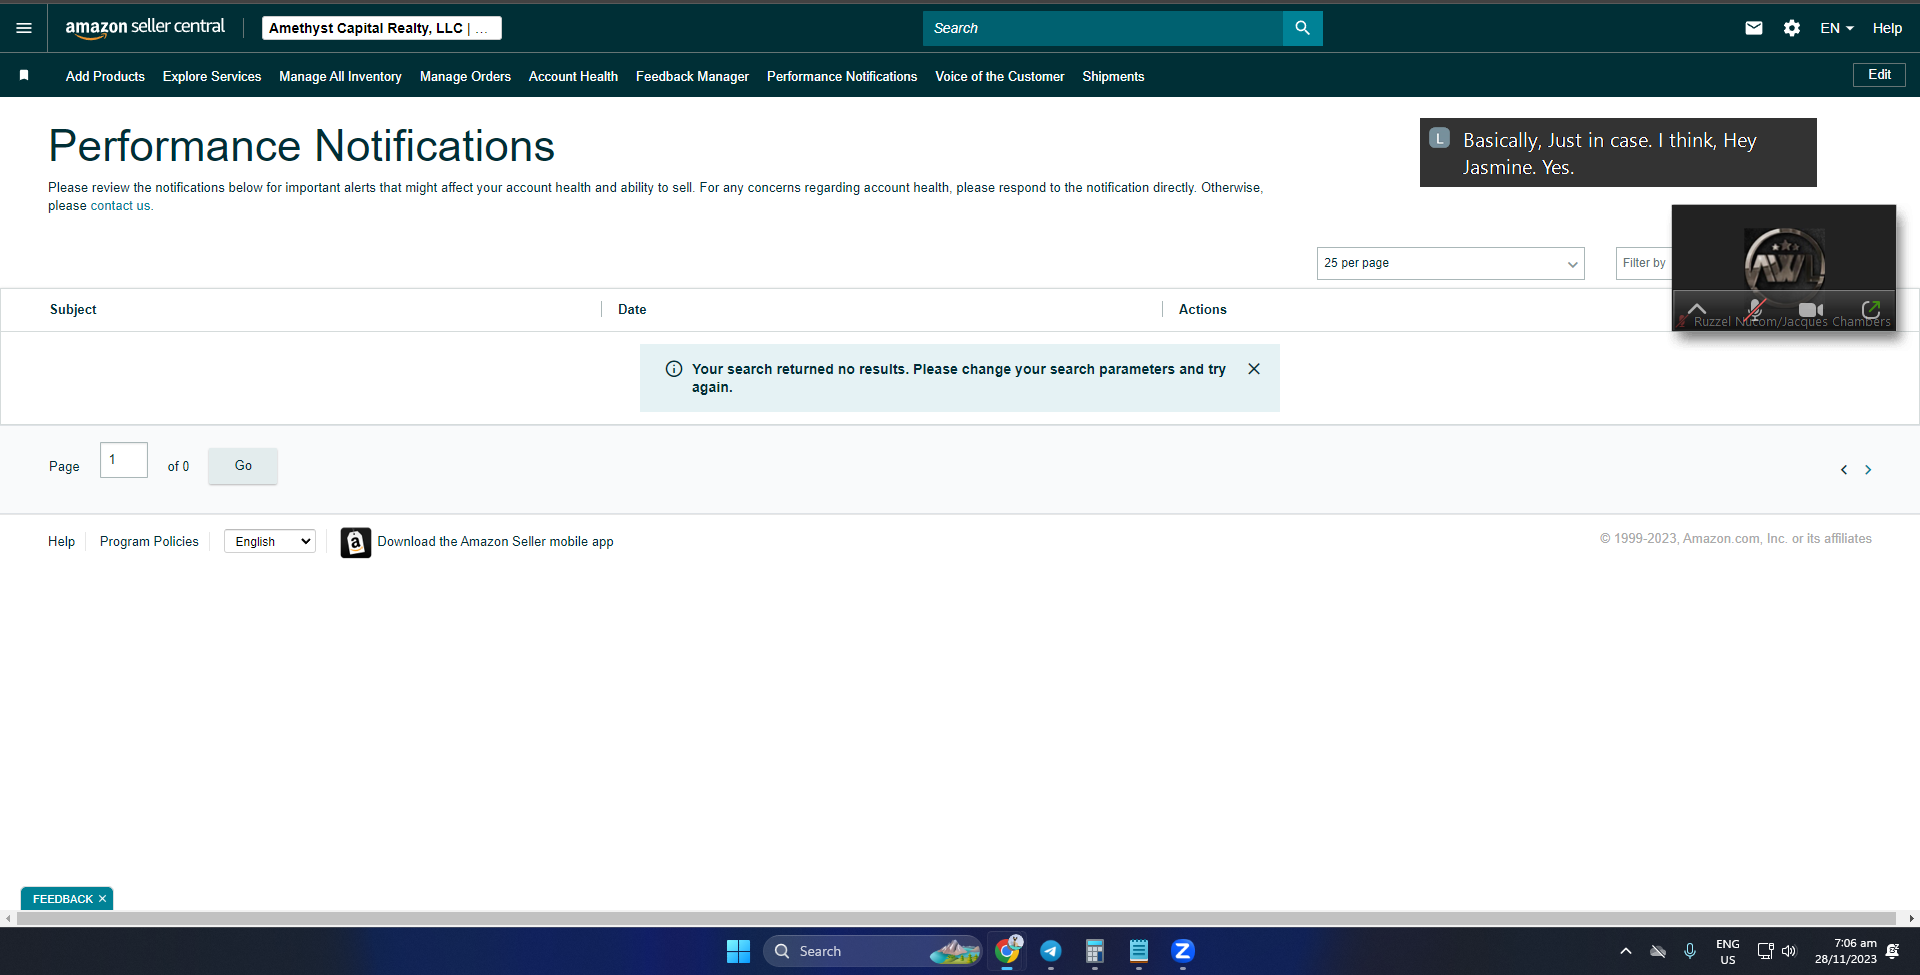Open Account Health page
Viewport: 1920px width, 975px height.
[573, 76]
